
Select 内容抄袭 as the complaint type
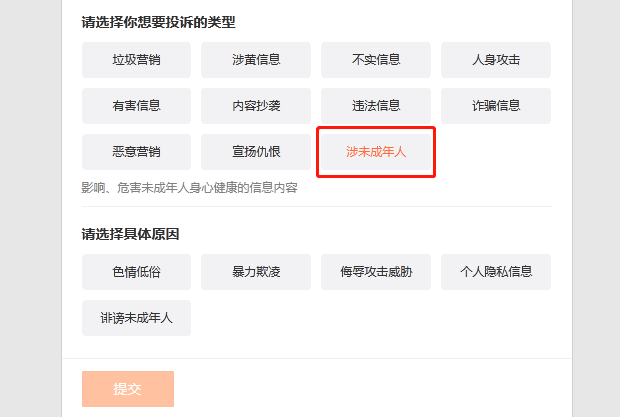[256, 106]
